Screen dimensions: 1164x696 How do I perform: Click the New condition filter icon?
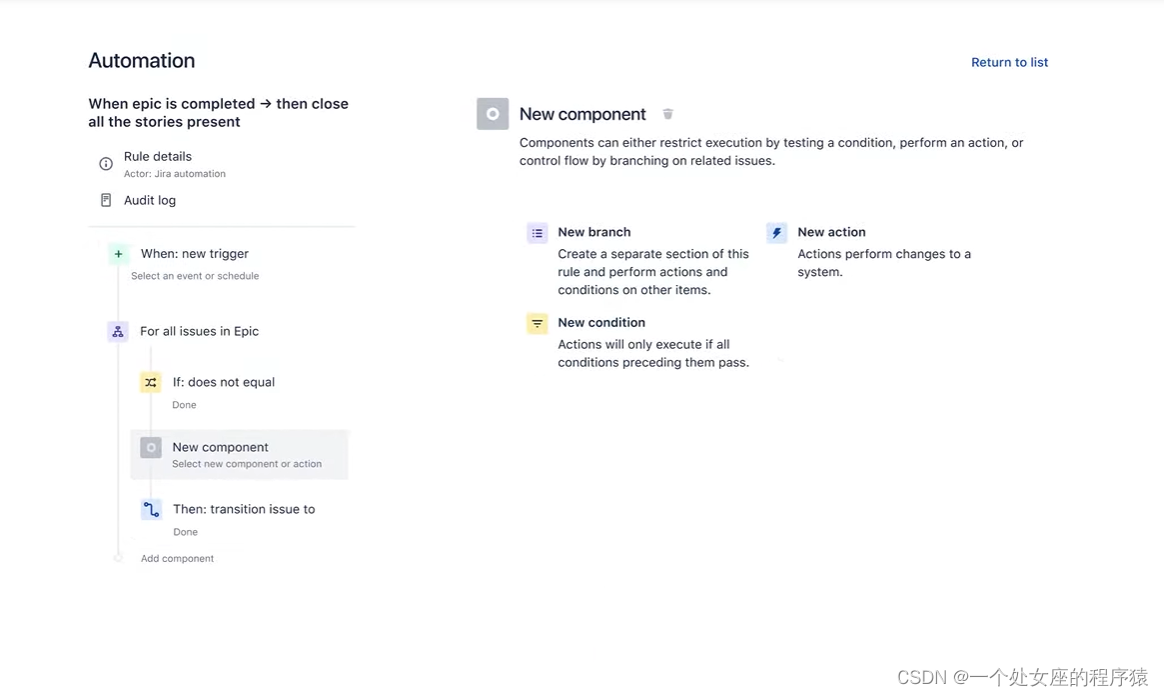(537, 323)
